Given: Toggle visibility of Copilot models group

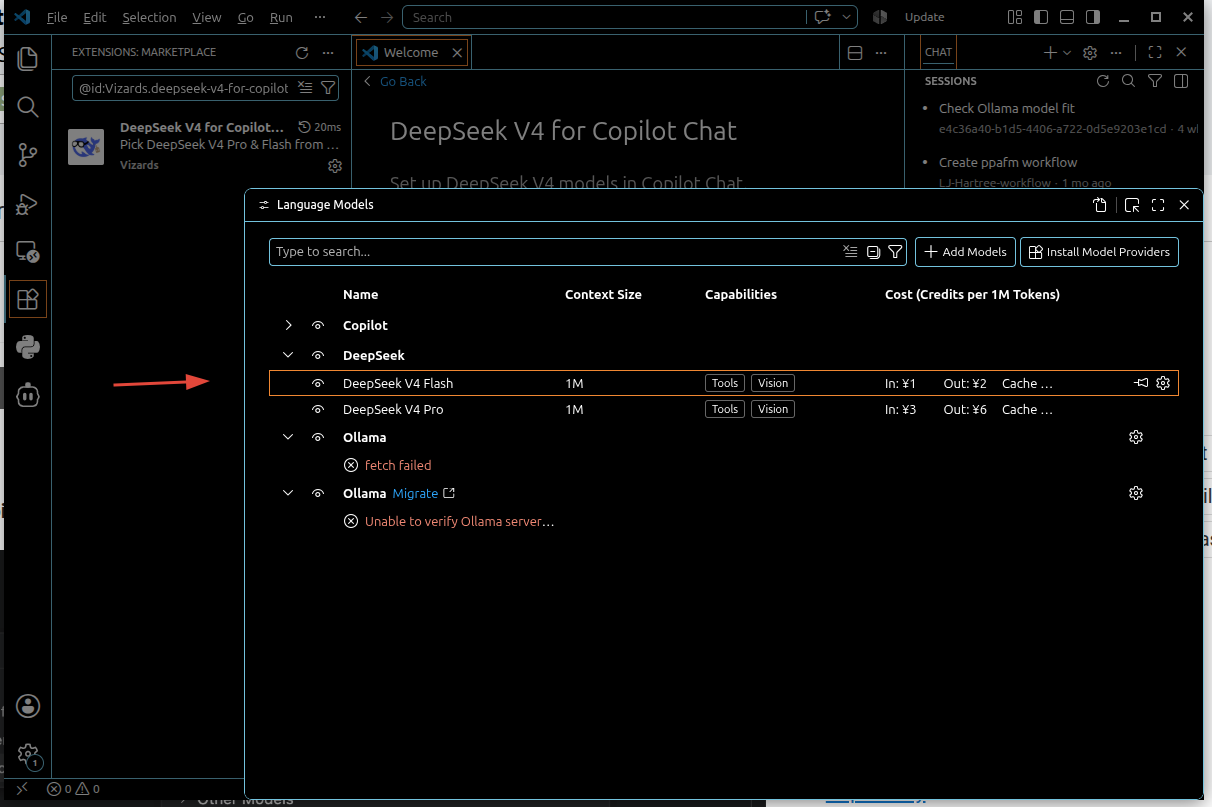Looking at the screenshot, I should pyautogui.click(x=318, y=326).
